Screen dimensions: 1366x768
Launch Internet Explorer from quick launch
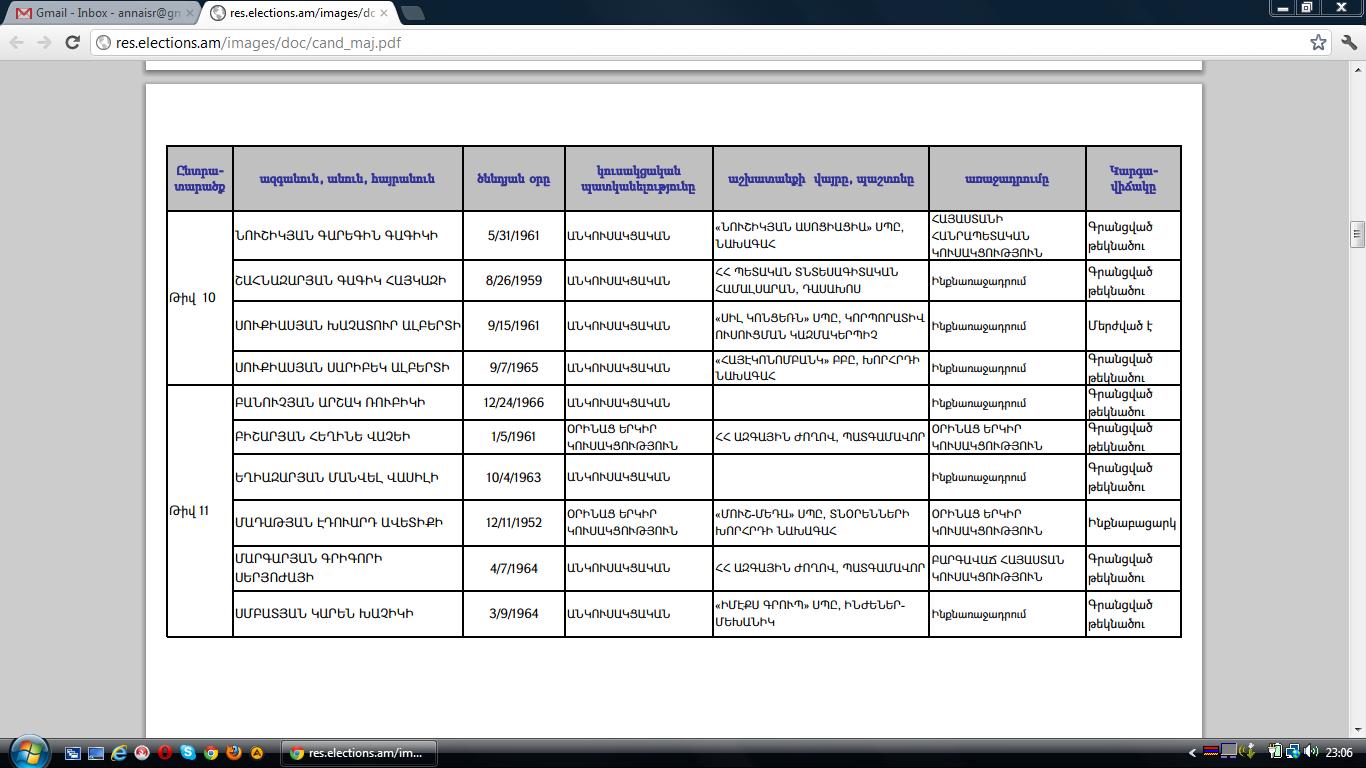tap(119, 753)
